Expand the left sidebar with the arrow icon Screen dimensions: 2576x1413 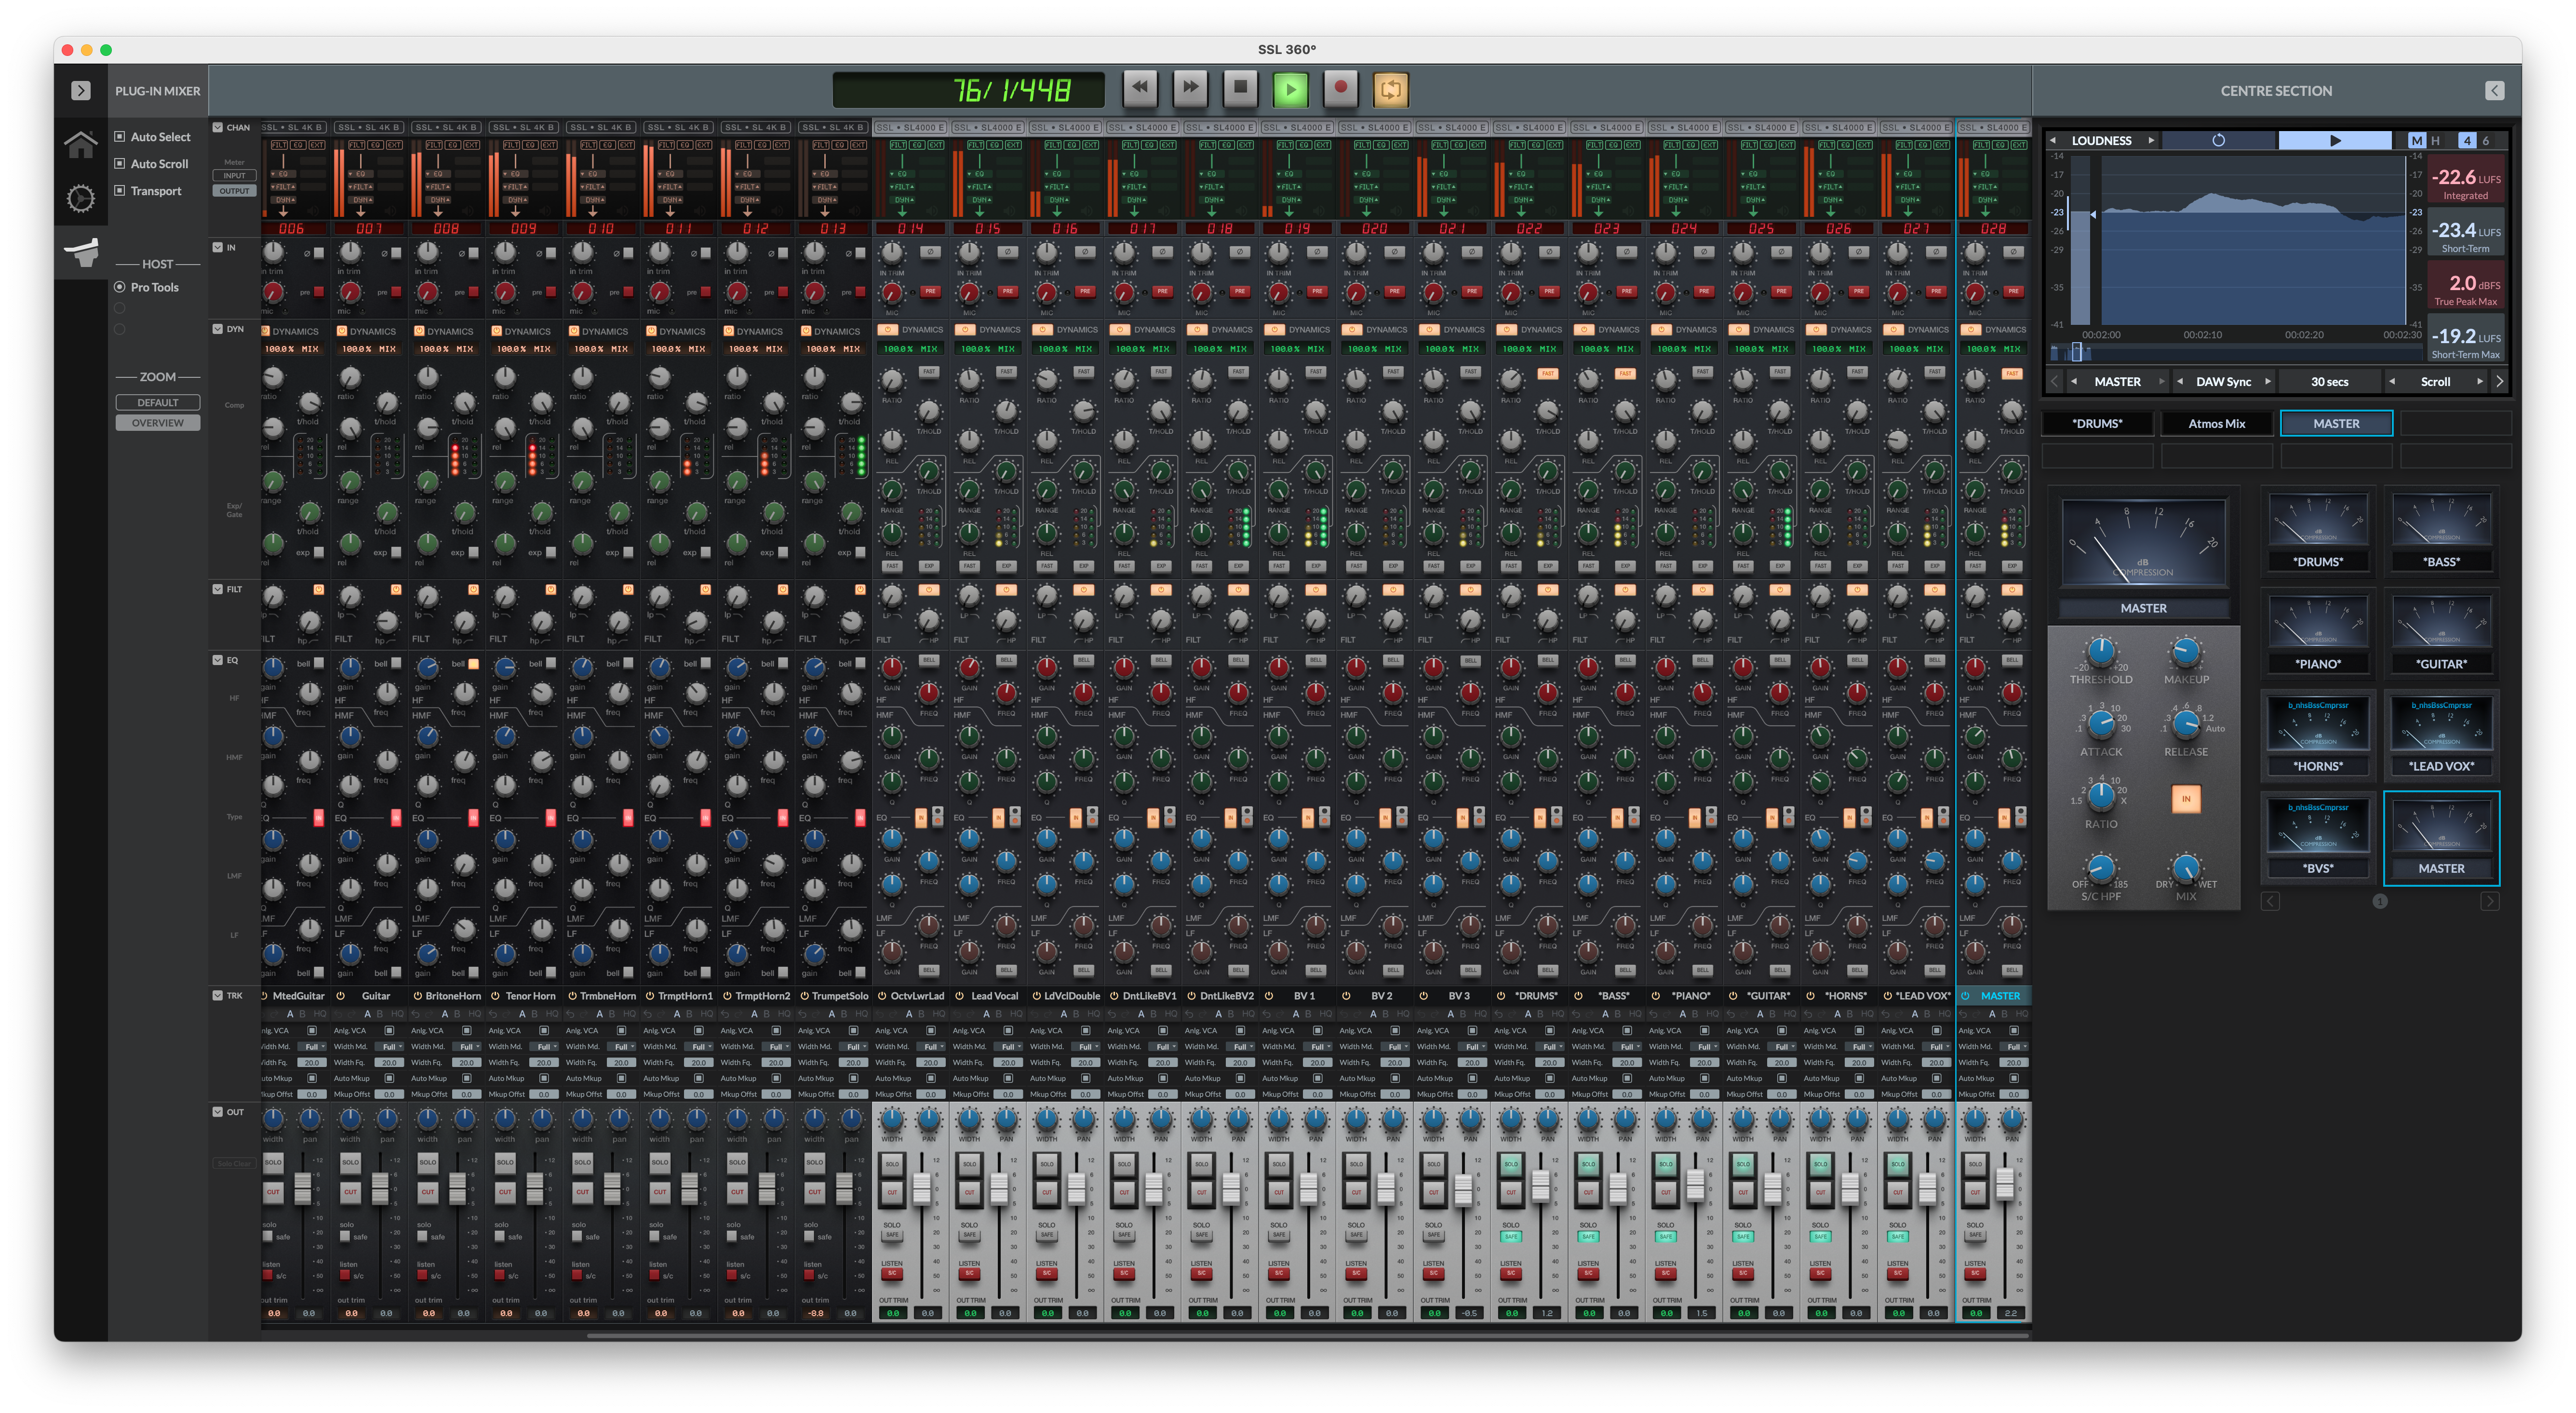pos(81,91)
